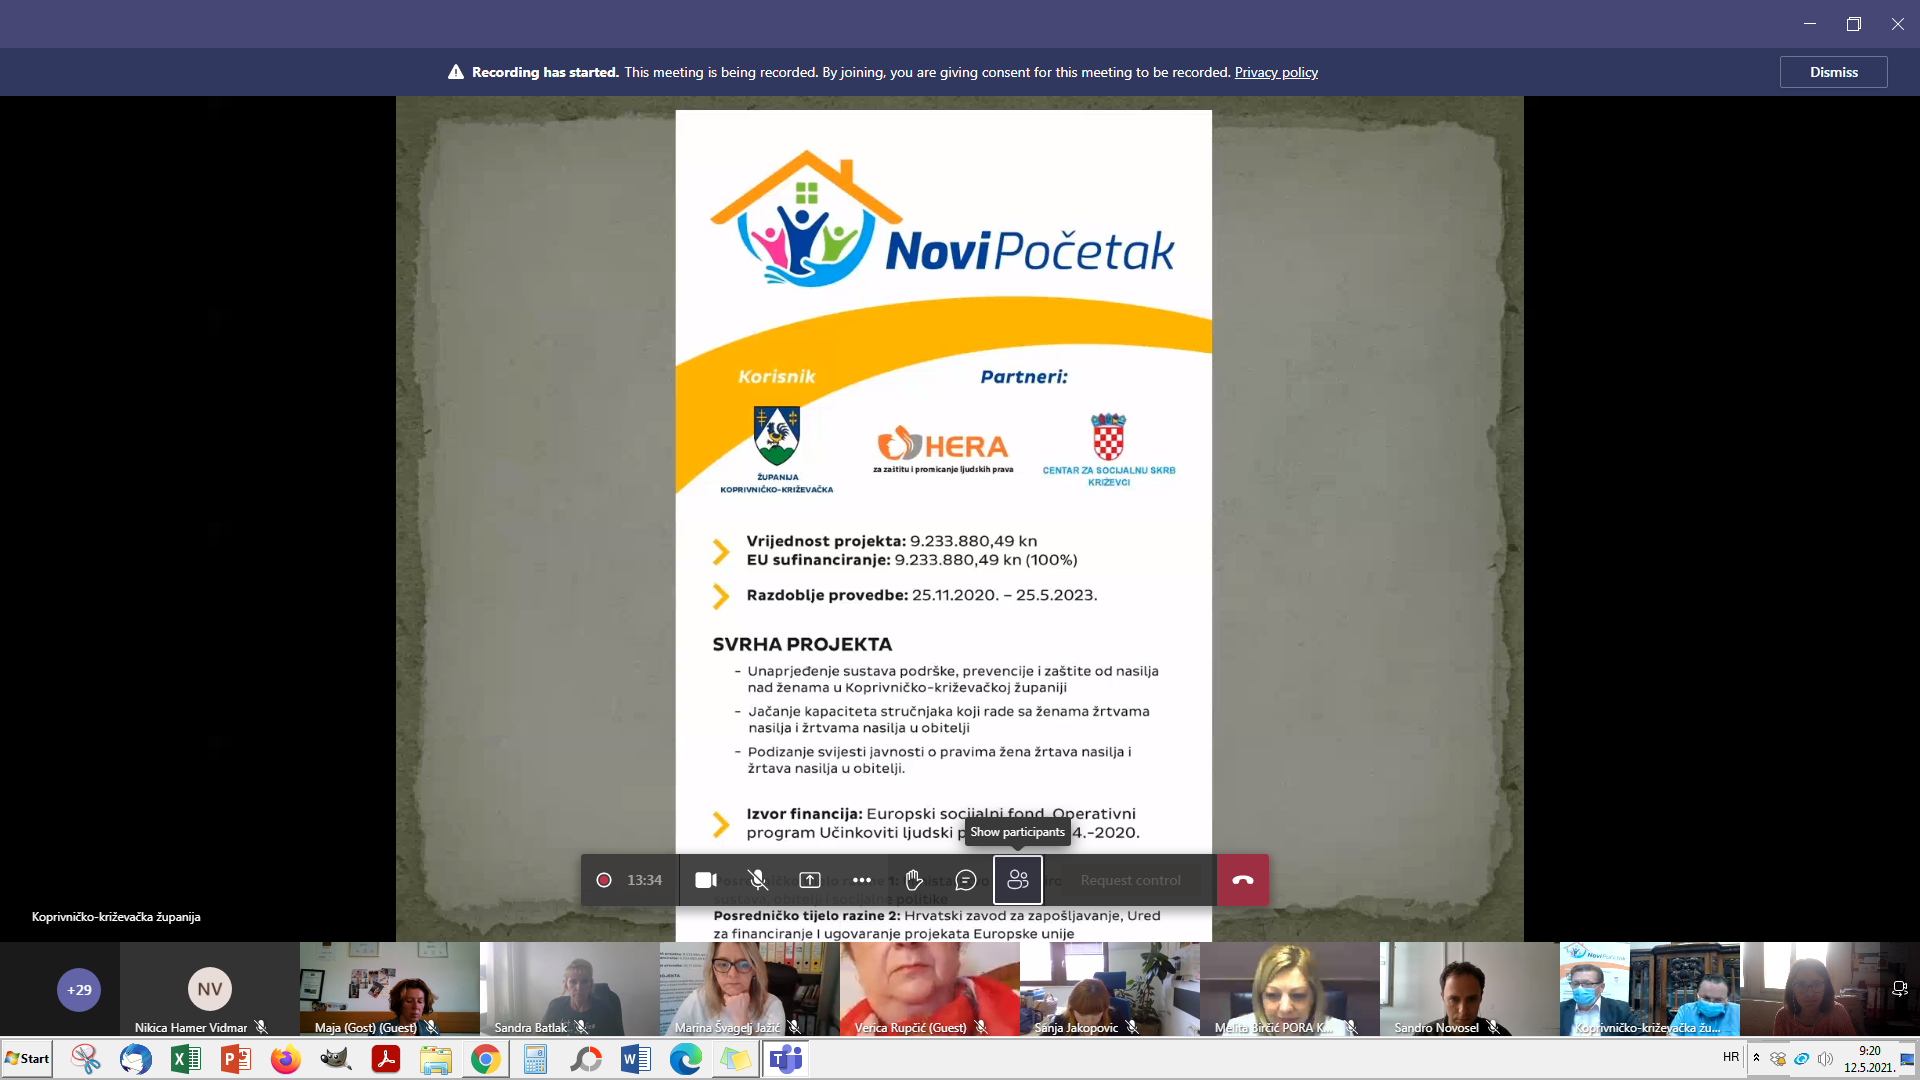Open the Privacy policy link
Screen dimensions: 1920x1080
tap(1276, 72)
